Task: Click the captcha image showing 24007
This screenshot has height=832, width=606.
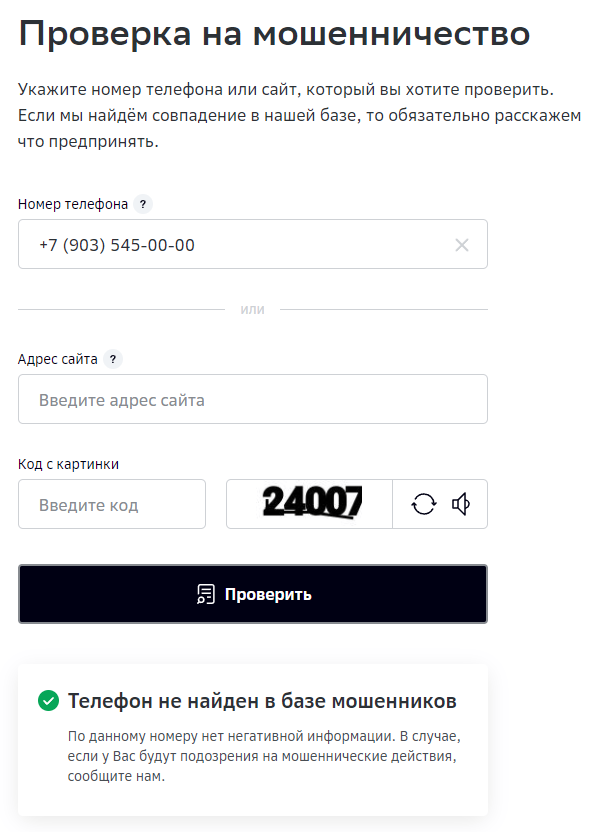Action: tap(310, 503)
